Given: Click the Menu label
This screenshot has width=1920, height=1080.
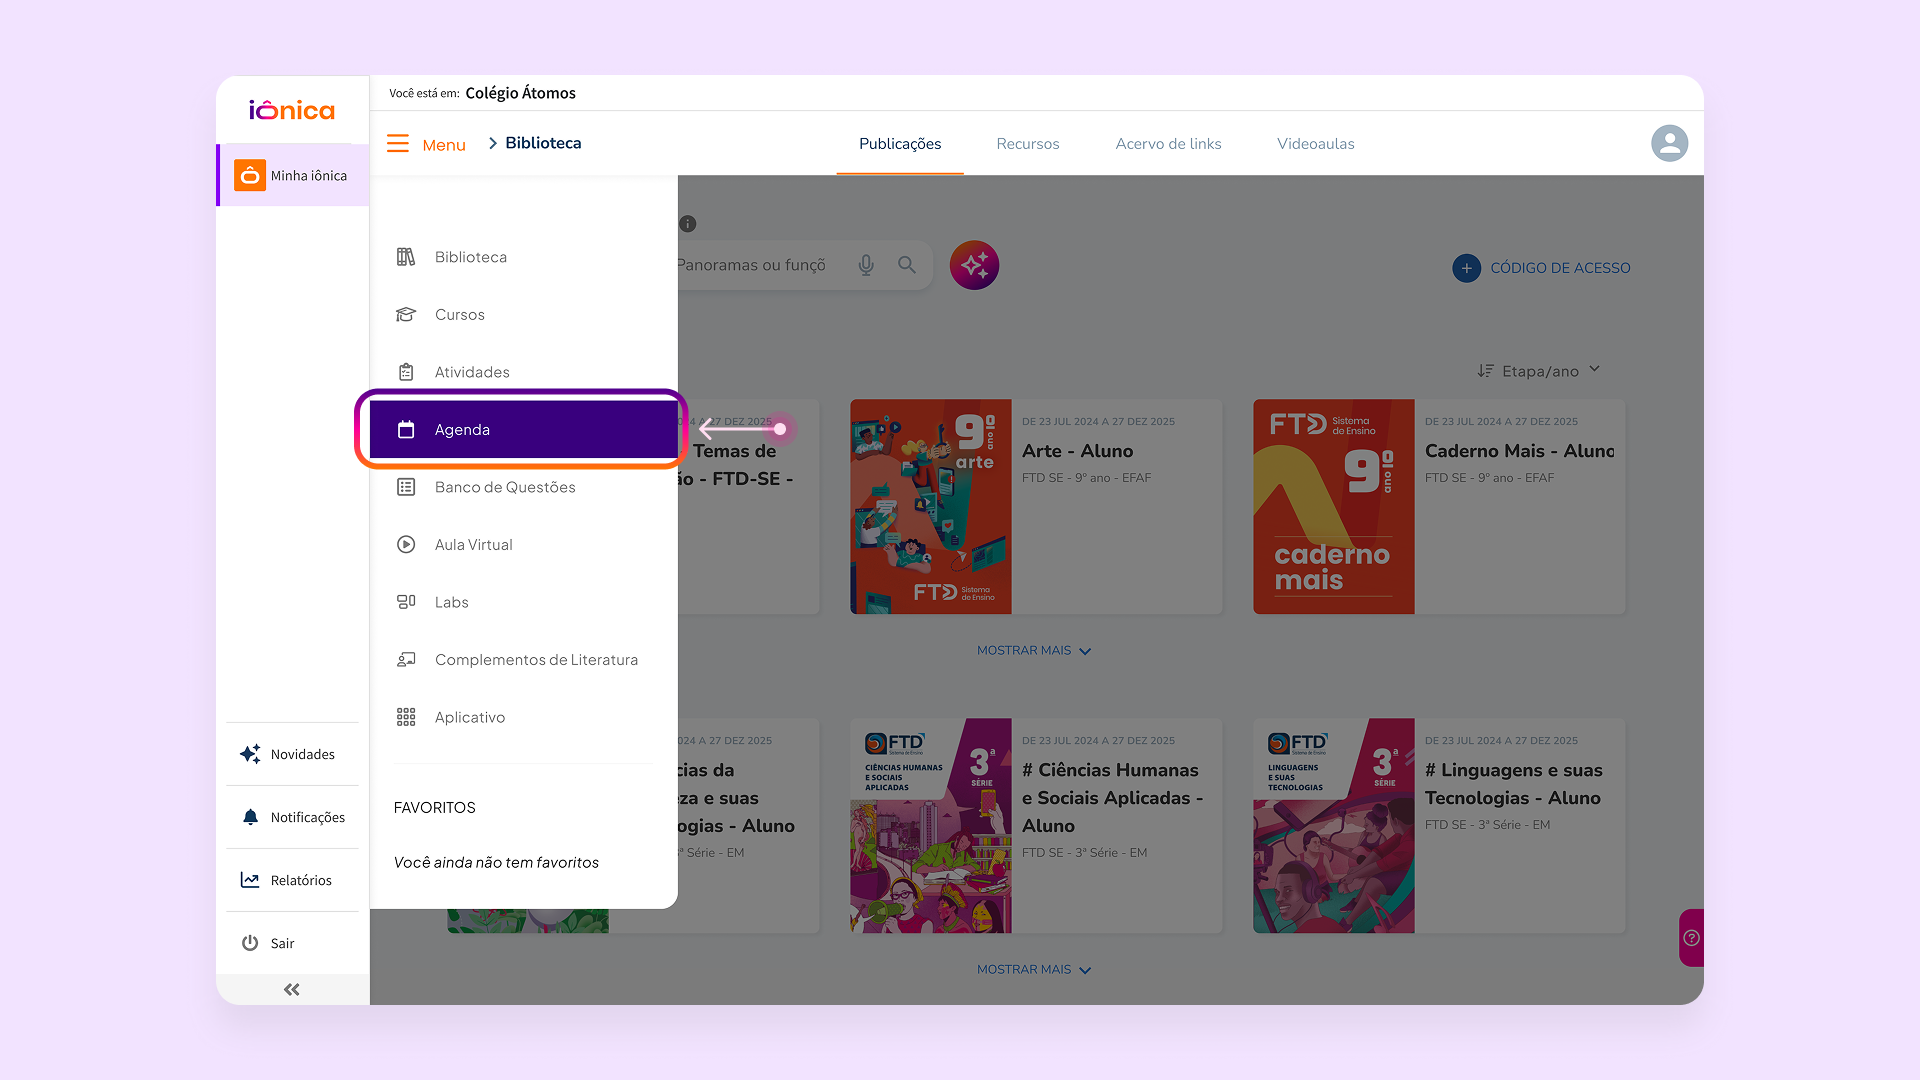Looking at the screenshot, I should [444, 145].
